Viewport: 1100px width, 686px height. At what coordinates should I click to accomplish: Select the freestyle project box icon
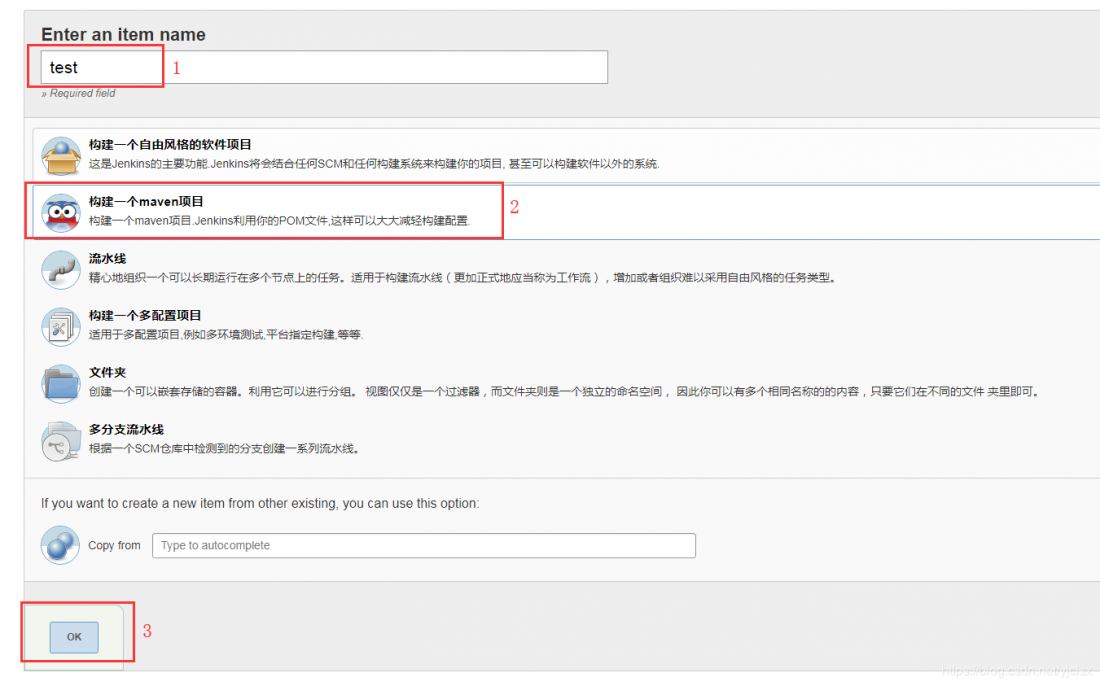(61, 155)
